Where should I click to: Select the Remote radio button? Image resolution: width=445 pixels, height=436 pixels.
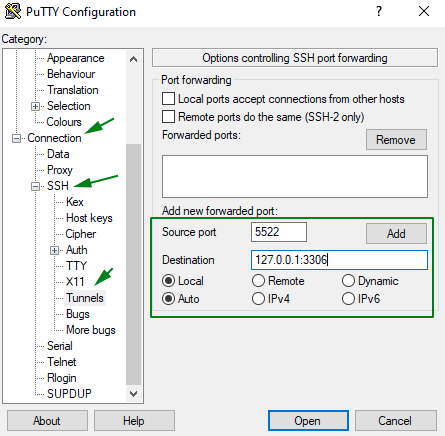(258, 281)
